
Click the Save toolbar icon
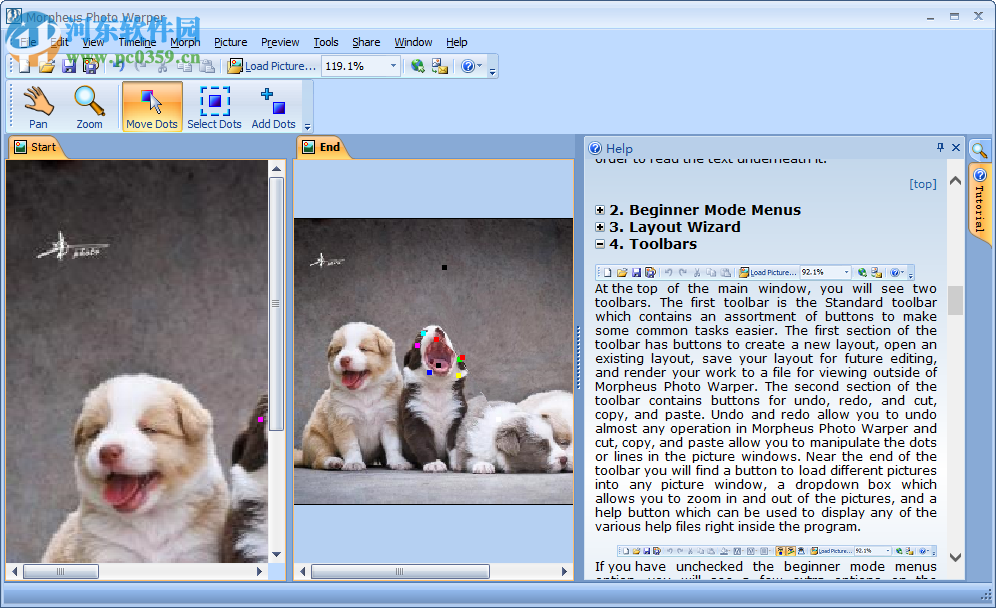[68, 66]
